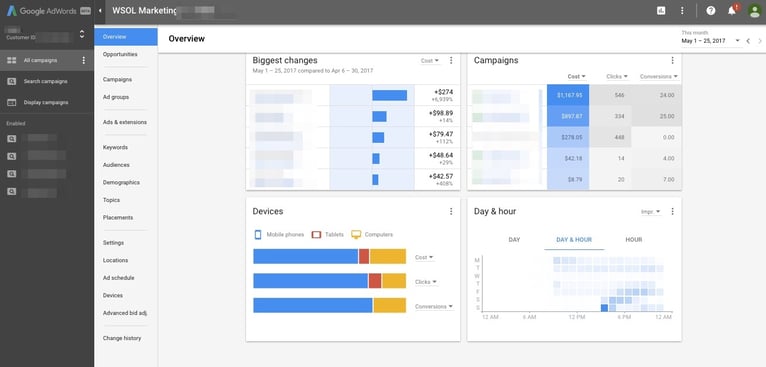The height and width of the screenshot is (367, 766).
Task: Click the Google AdWords logo
Action: tap(48, 11)
